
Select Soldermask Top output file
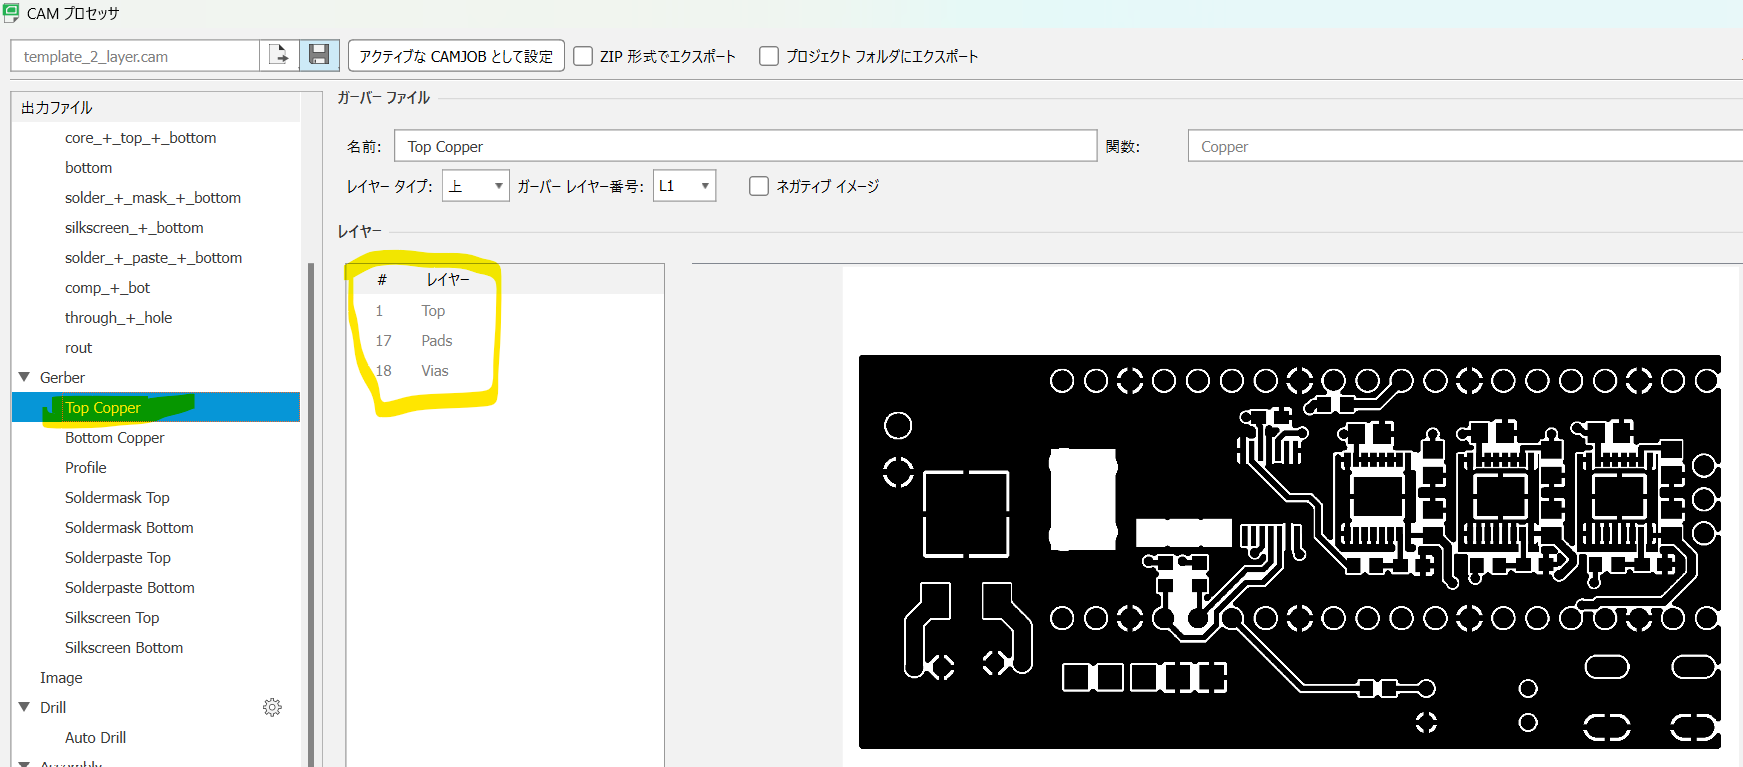point(117,498)
